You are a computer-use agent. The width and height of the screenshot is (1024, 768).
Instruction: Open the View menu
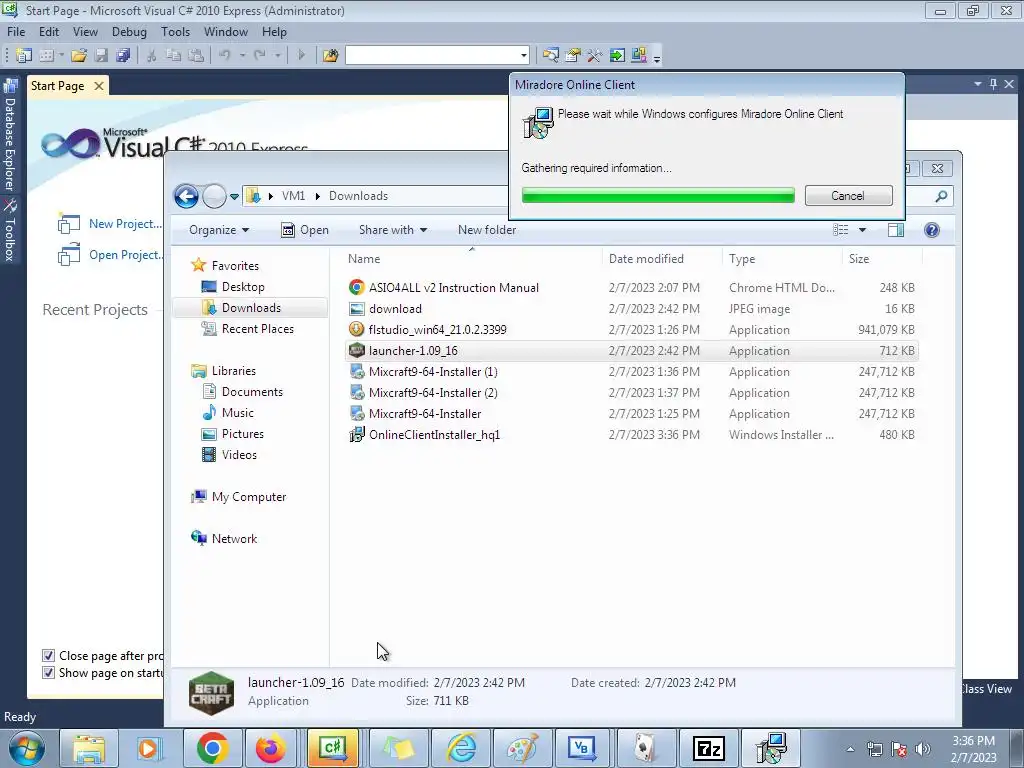(x=85, y=32)
